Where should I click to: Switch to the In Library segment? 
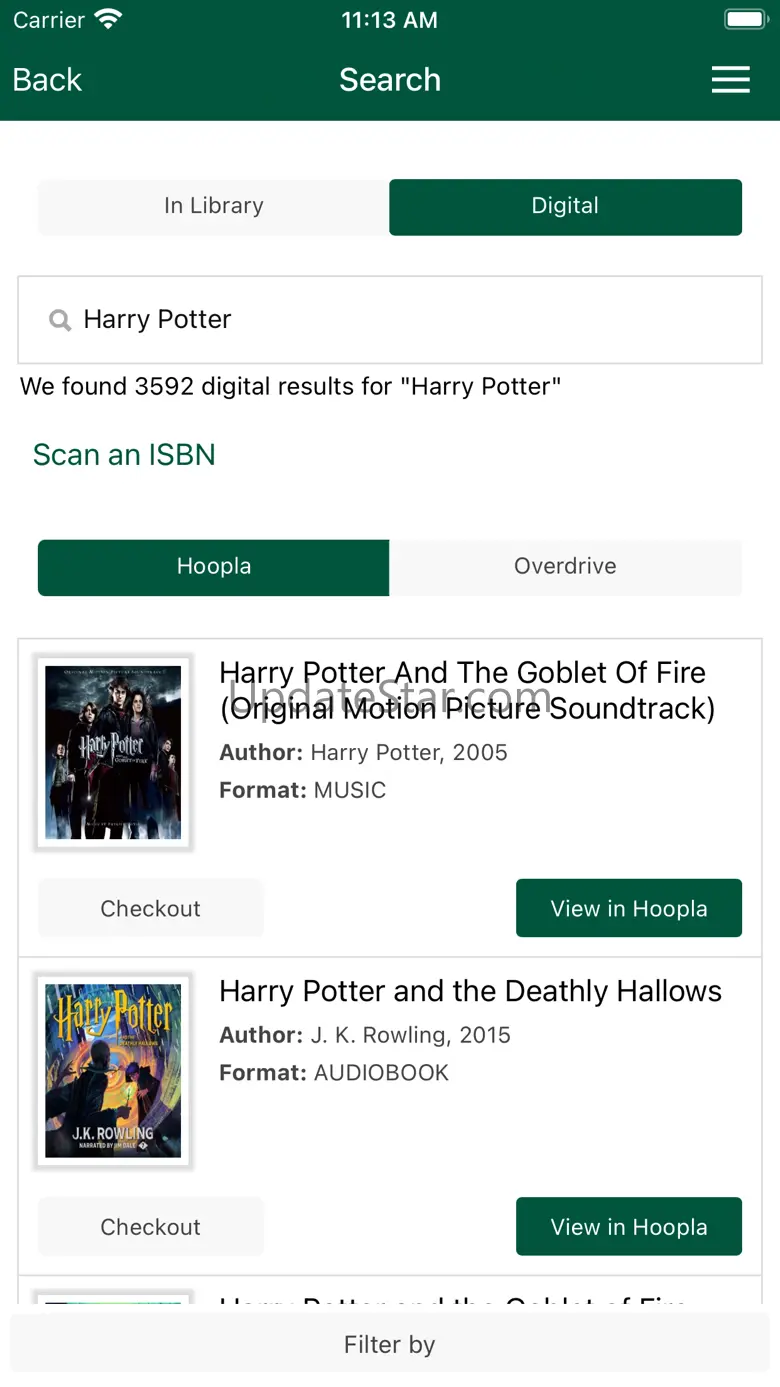213,206
